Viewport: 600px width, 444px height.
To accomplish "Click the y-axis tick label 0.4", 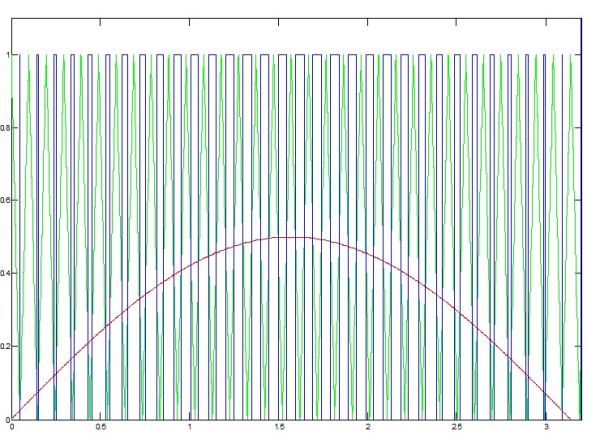I will 4,273.
